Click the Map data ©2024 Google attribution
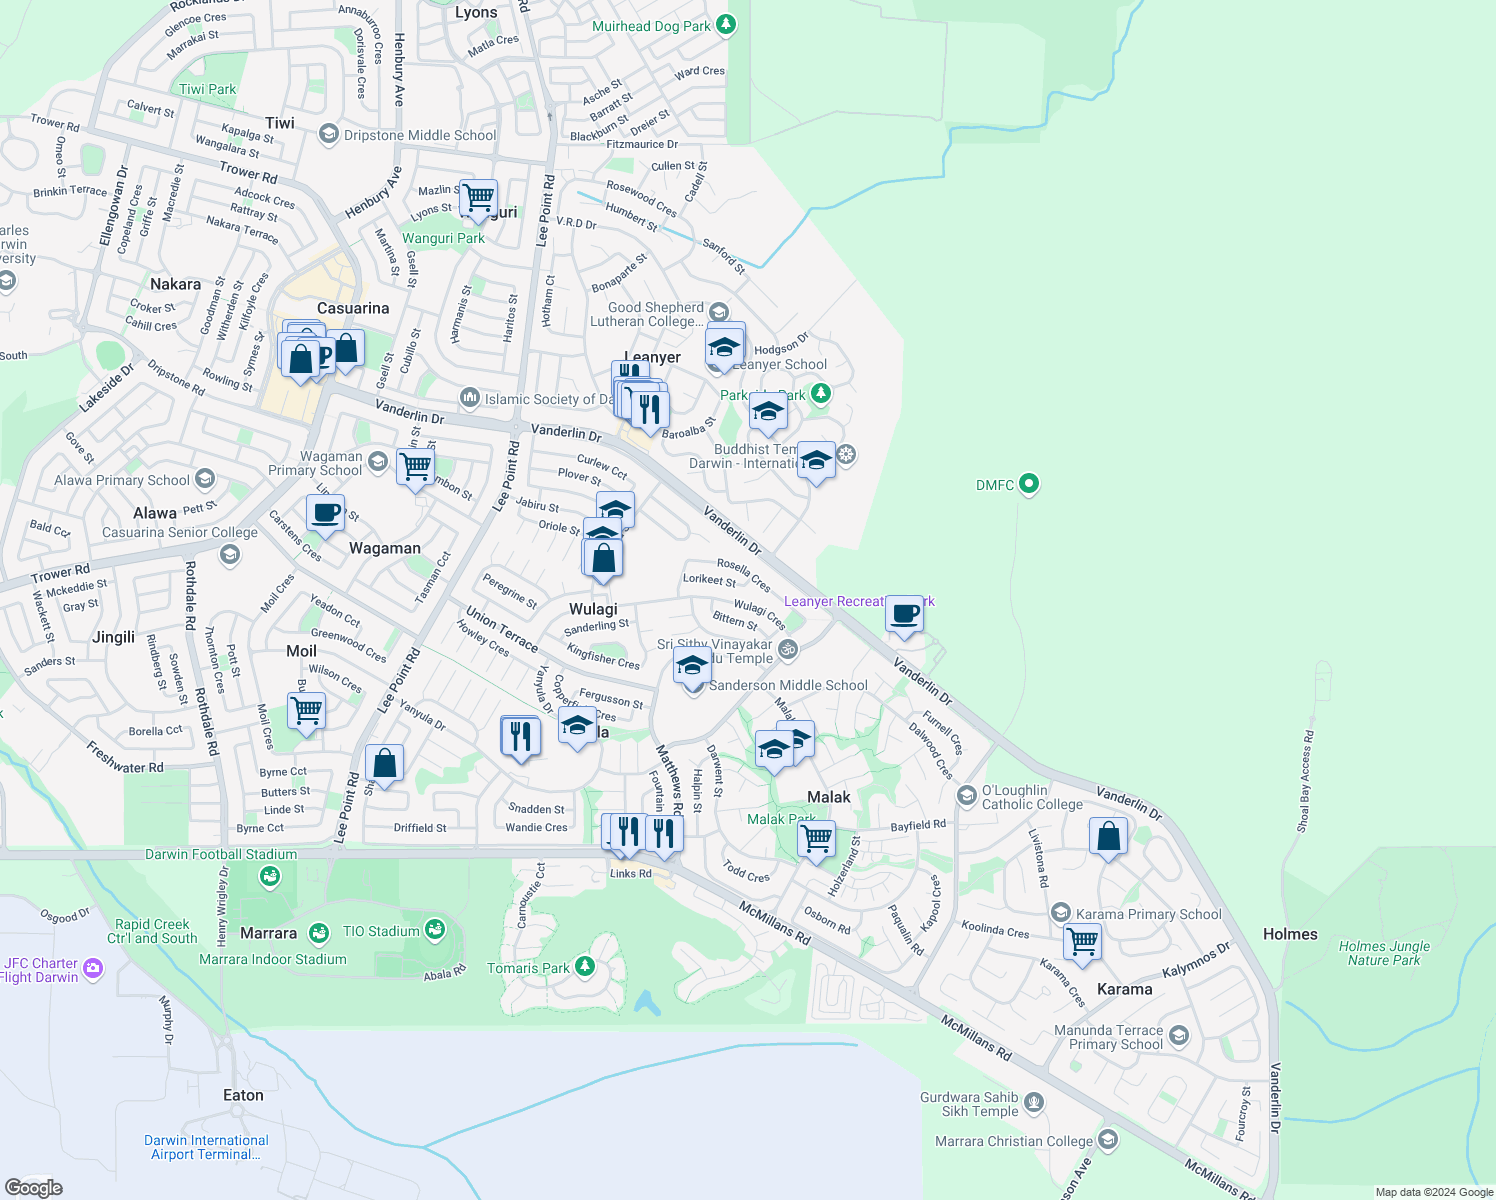Image resolution: width=1496 pixels, height=1200 pixels. (x=1434, y=1192)
